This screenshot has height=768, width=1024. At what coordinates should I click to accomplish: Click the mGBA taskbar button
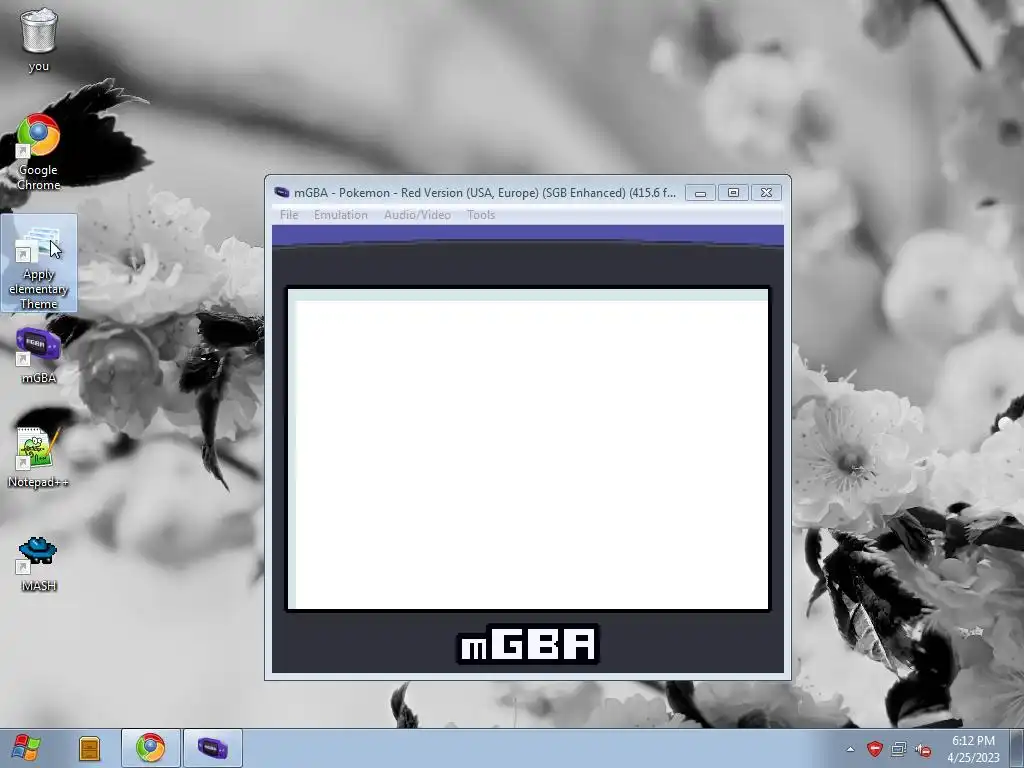pyautogui.click(x=213, y=748)
